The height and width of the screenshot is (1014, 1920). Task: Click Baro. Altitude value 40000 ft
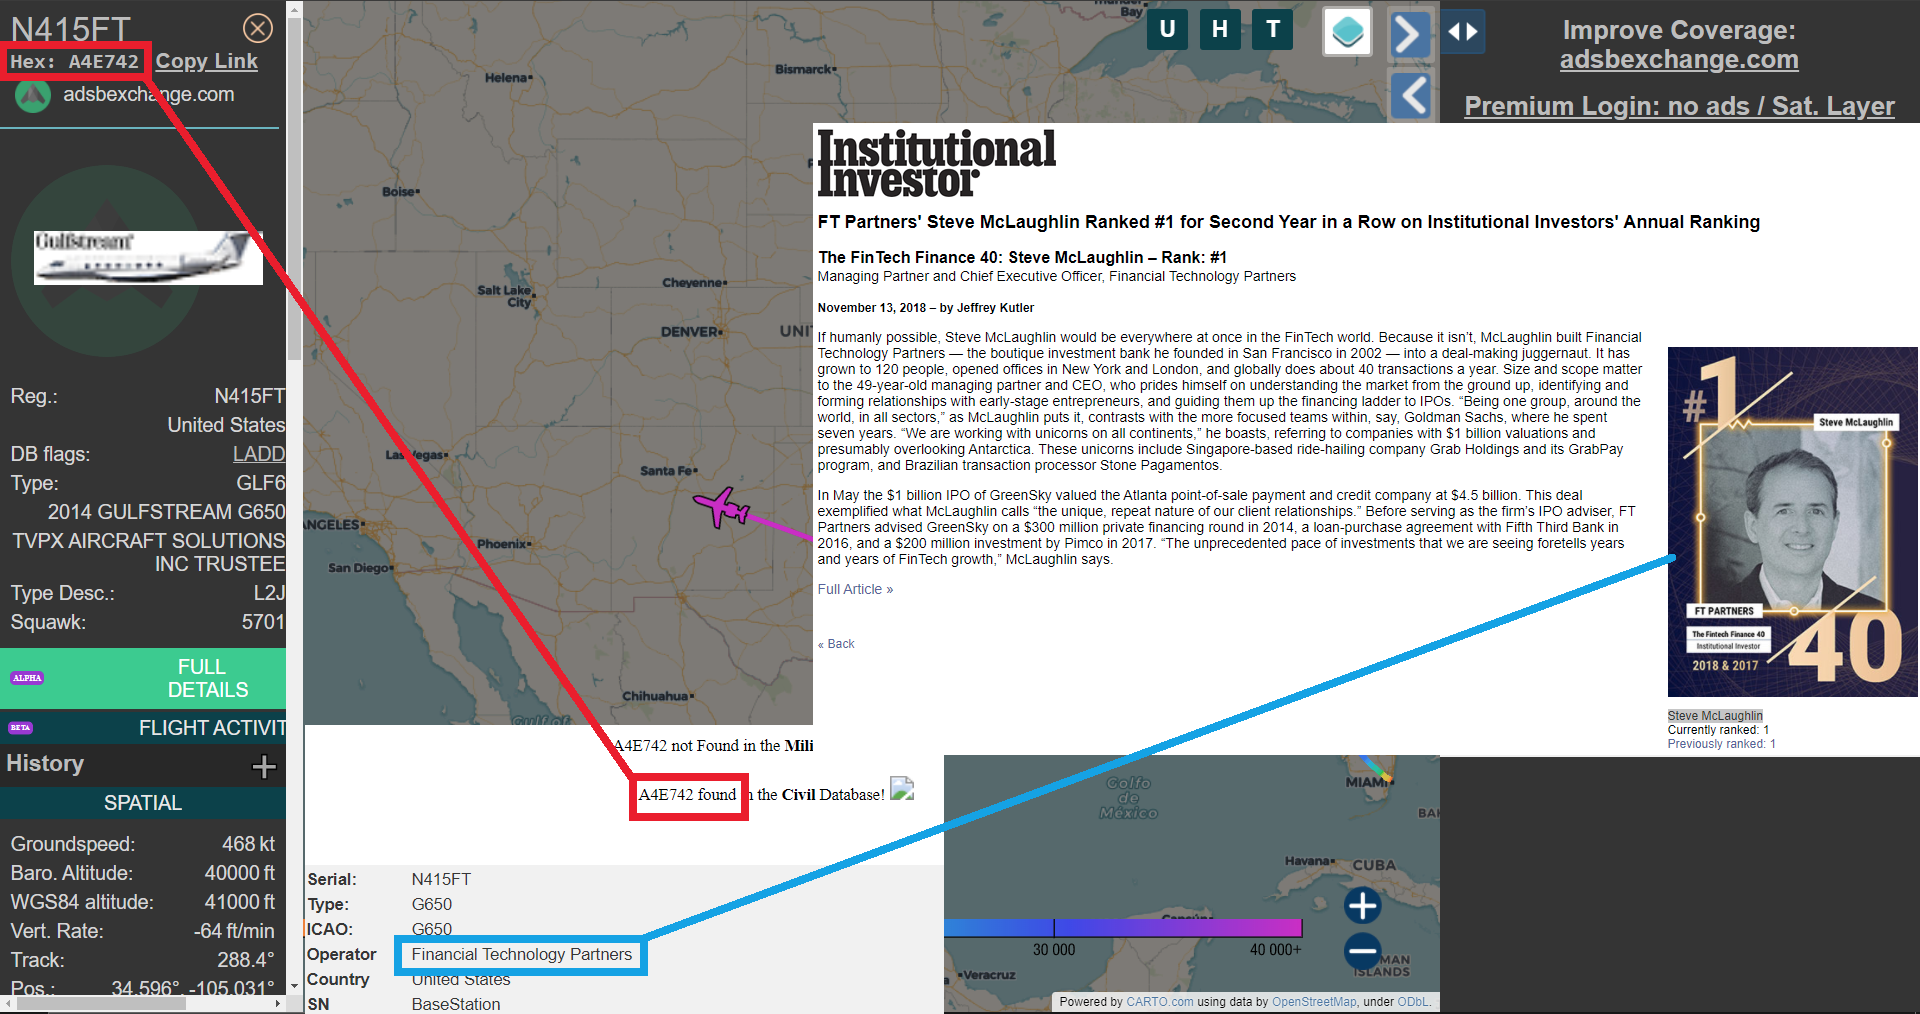coord(239,873)
